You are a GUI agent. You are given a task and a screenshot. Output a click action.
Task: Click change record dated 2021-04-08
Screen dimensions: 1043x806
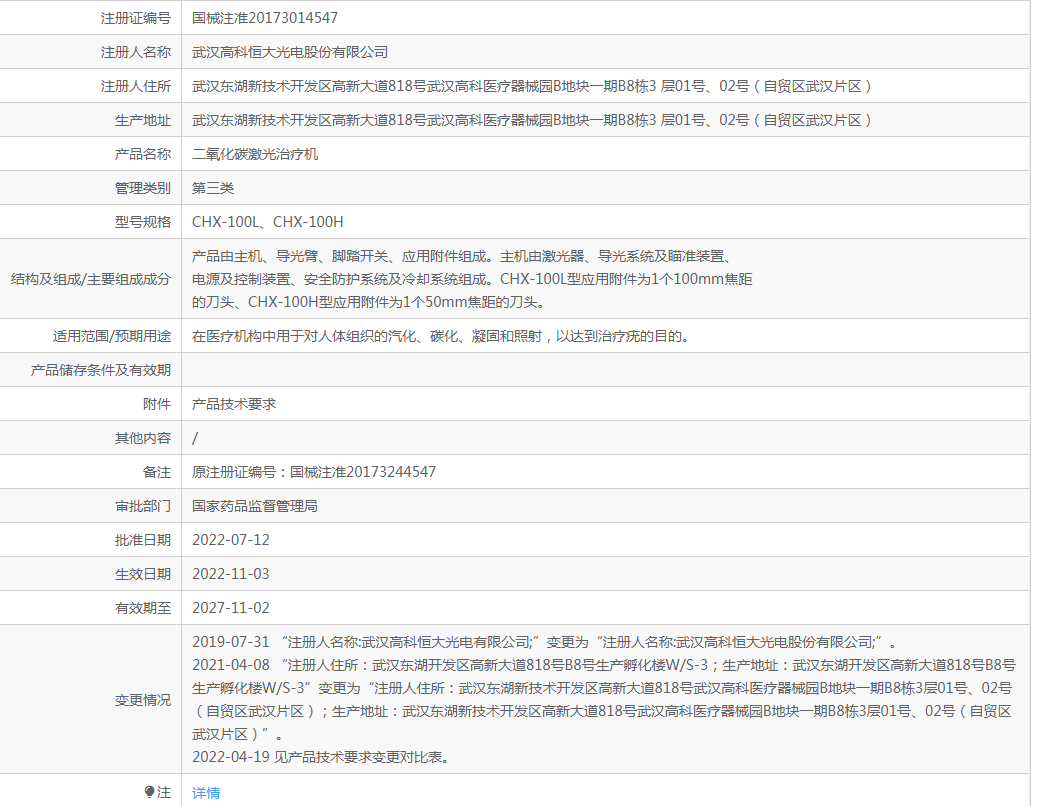pyautogui.click(x=604, y=700)
